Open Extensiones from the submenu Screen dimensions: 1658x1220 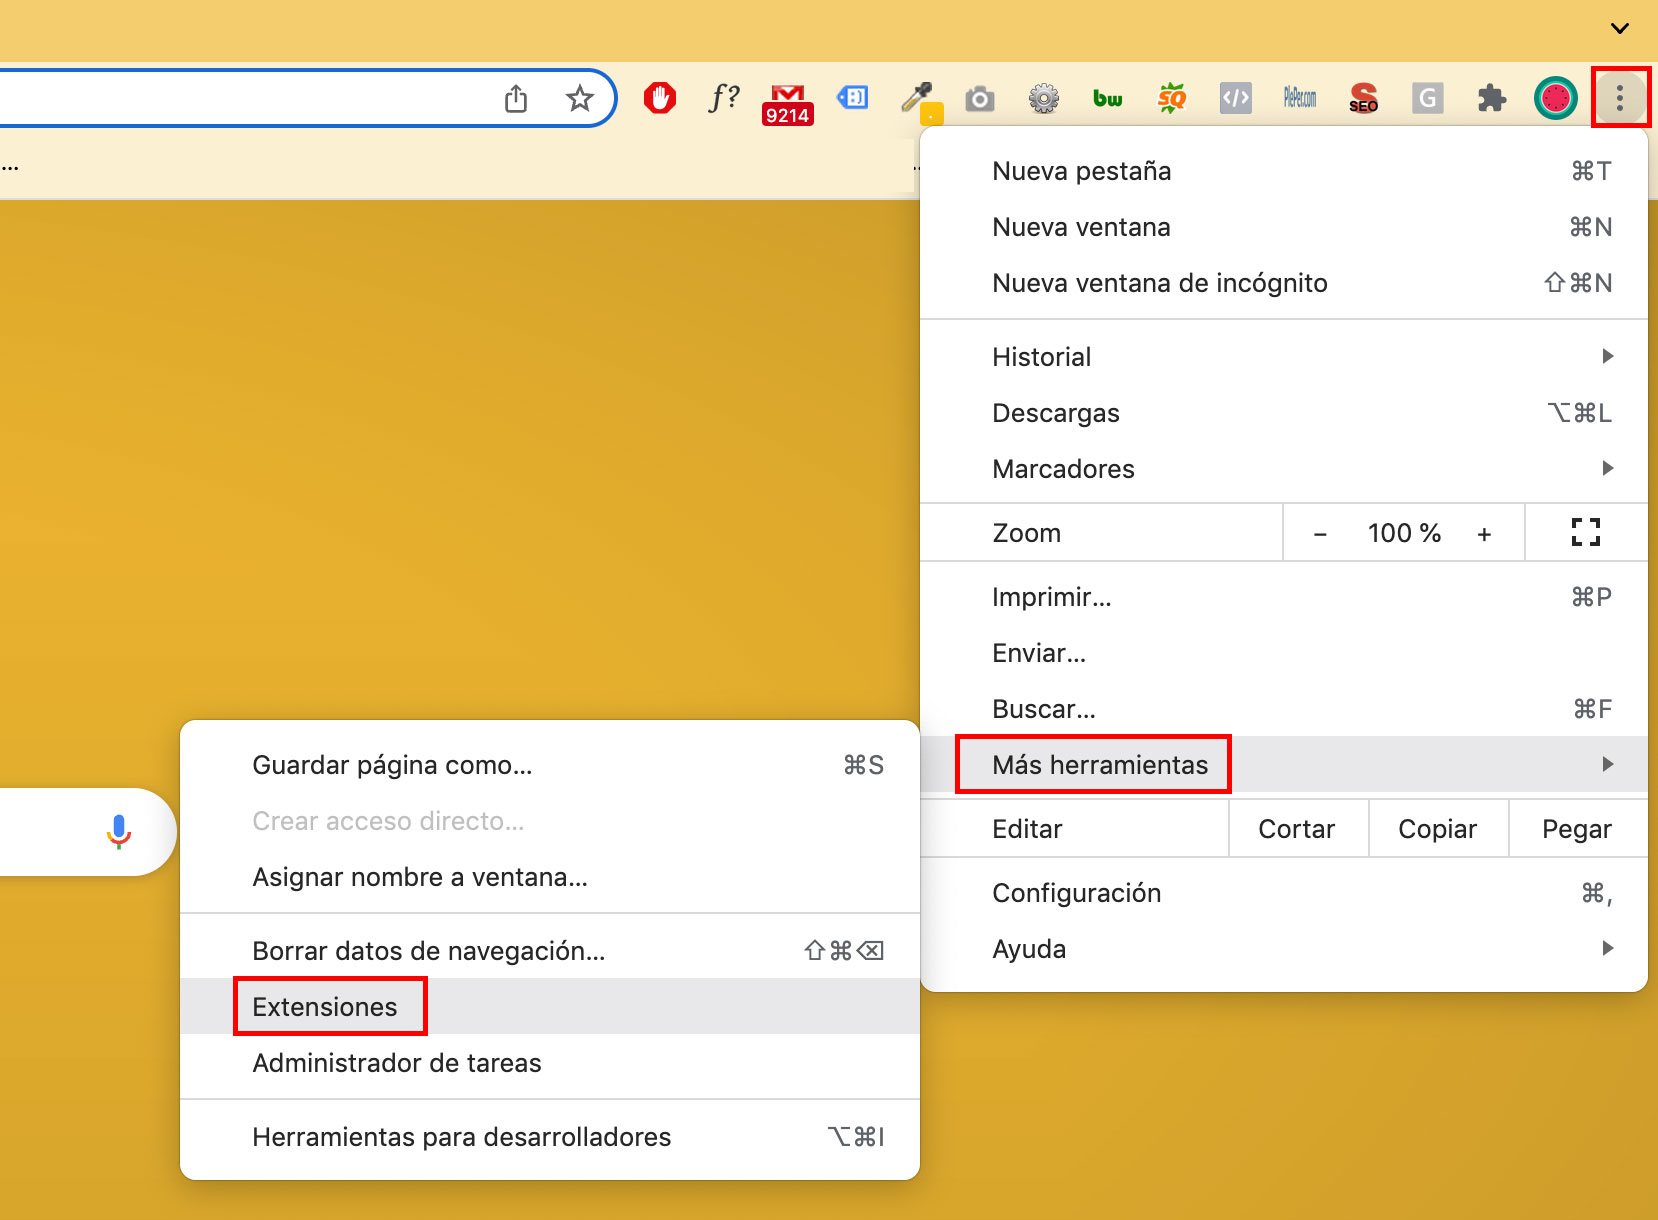click(x=550, y=1007)
